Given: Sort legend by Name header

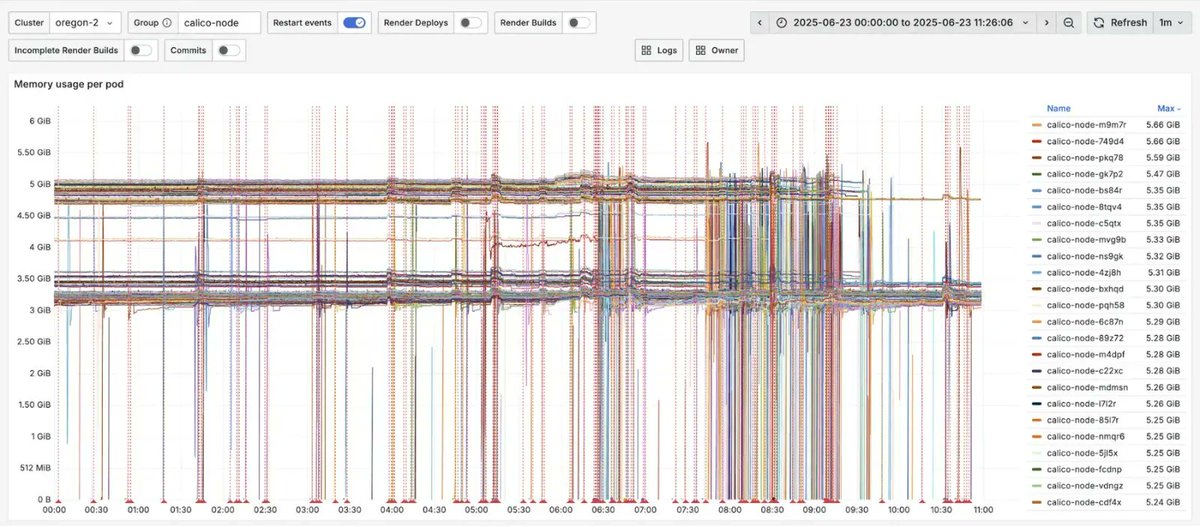Looking at the screenshot, I should [1059, 108].
